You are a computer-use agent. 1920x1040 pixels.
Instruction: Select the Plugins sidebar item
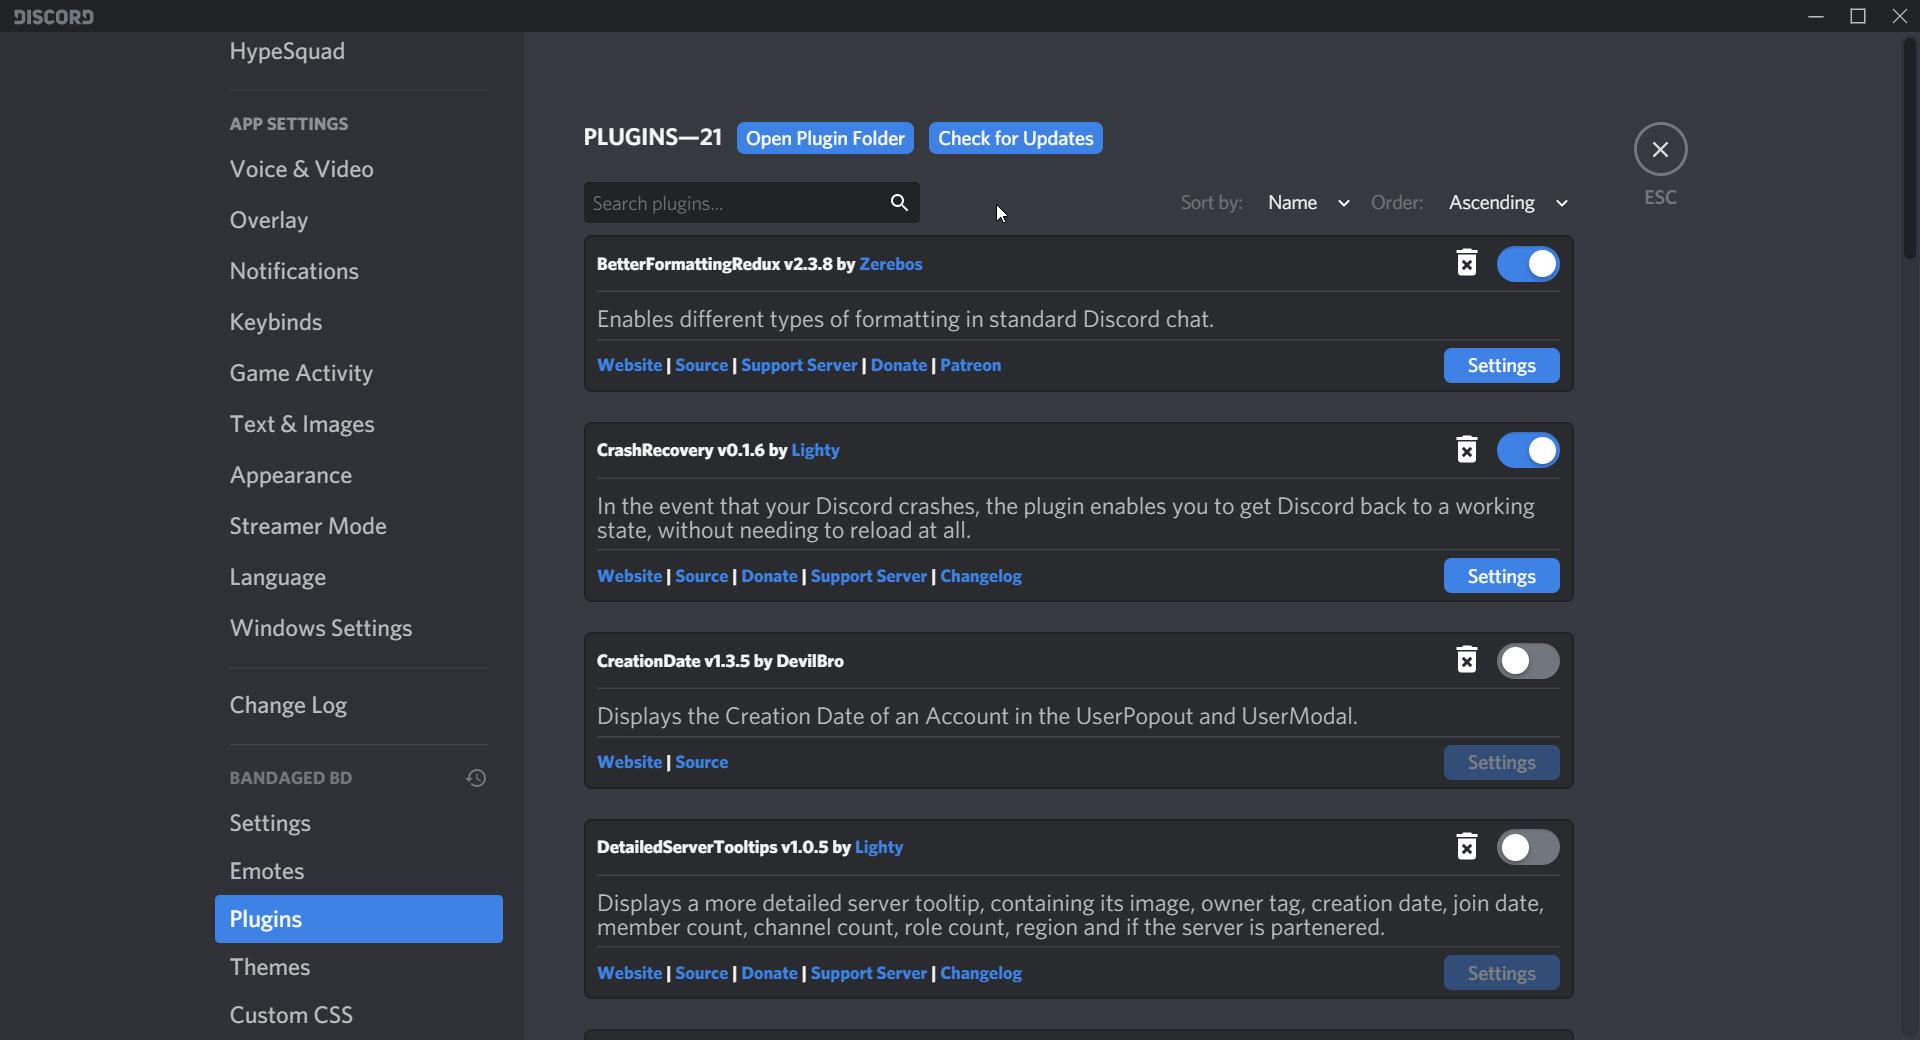tap(359, 919)
